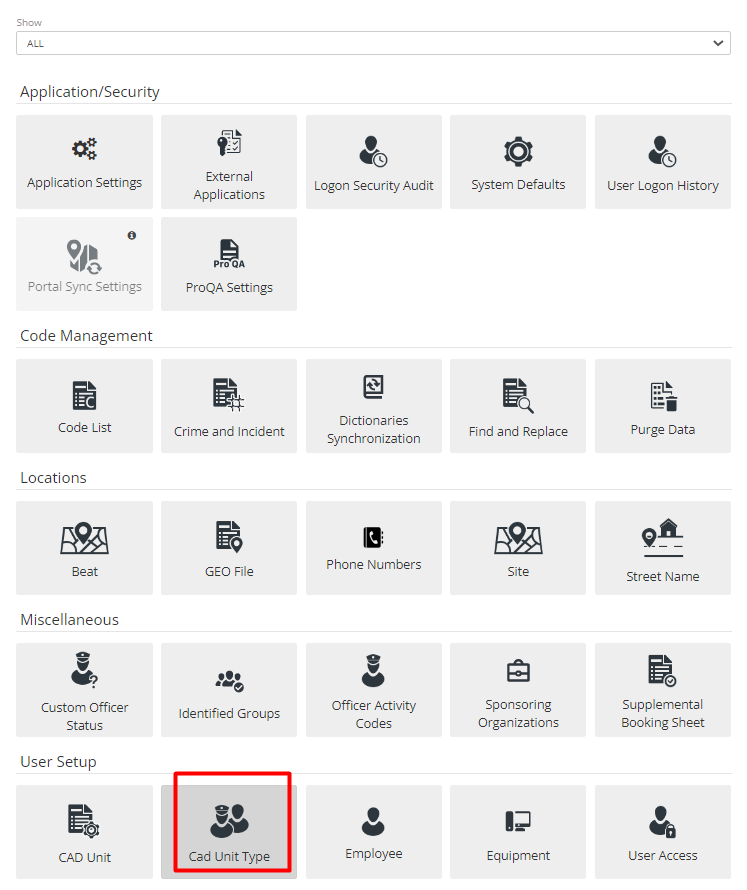The width and height of the screenshot is (747, 890).
Task: Open Find and Replace tile
Action: pos(518,406)
